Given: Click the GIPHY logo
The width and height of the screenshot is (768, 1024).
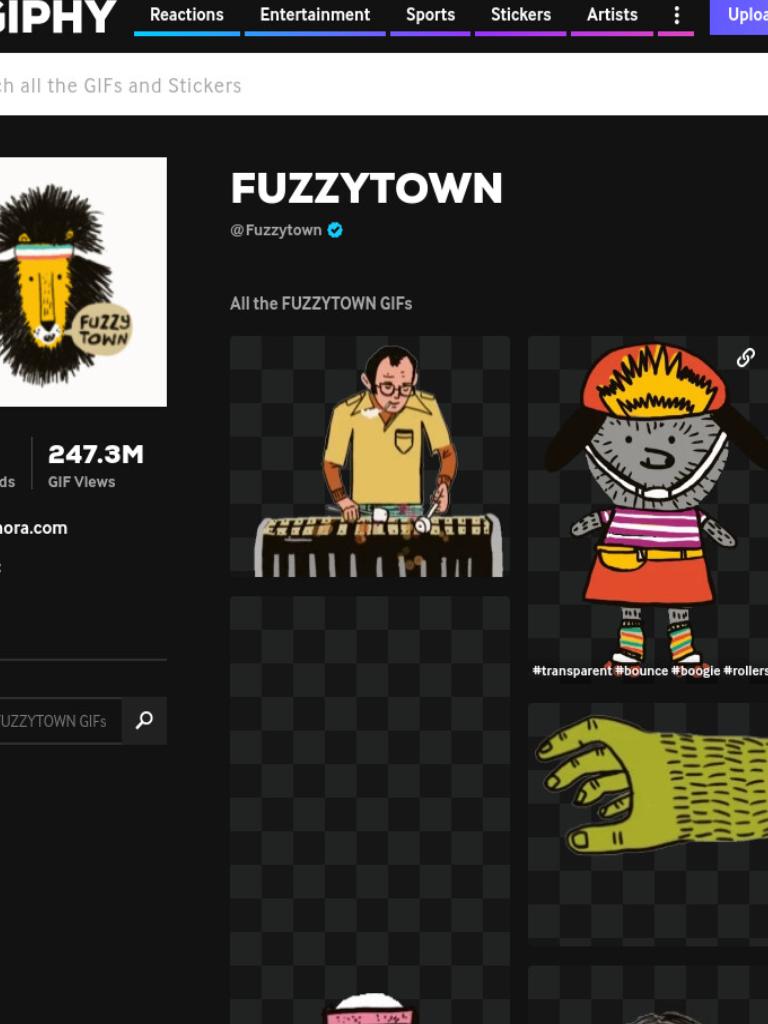Looking at the screenshot, I should pyautogui.click(x=57, y=16).
